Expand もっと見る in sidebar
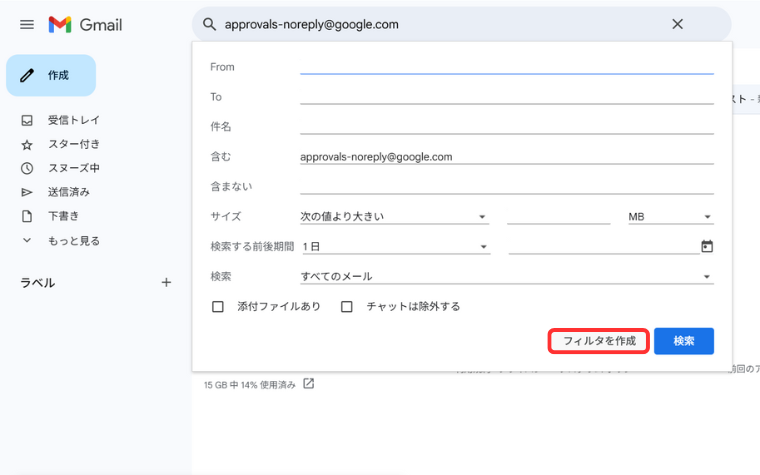This screenshot has height=475, width=760. tap(73, 240)
